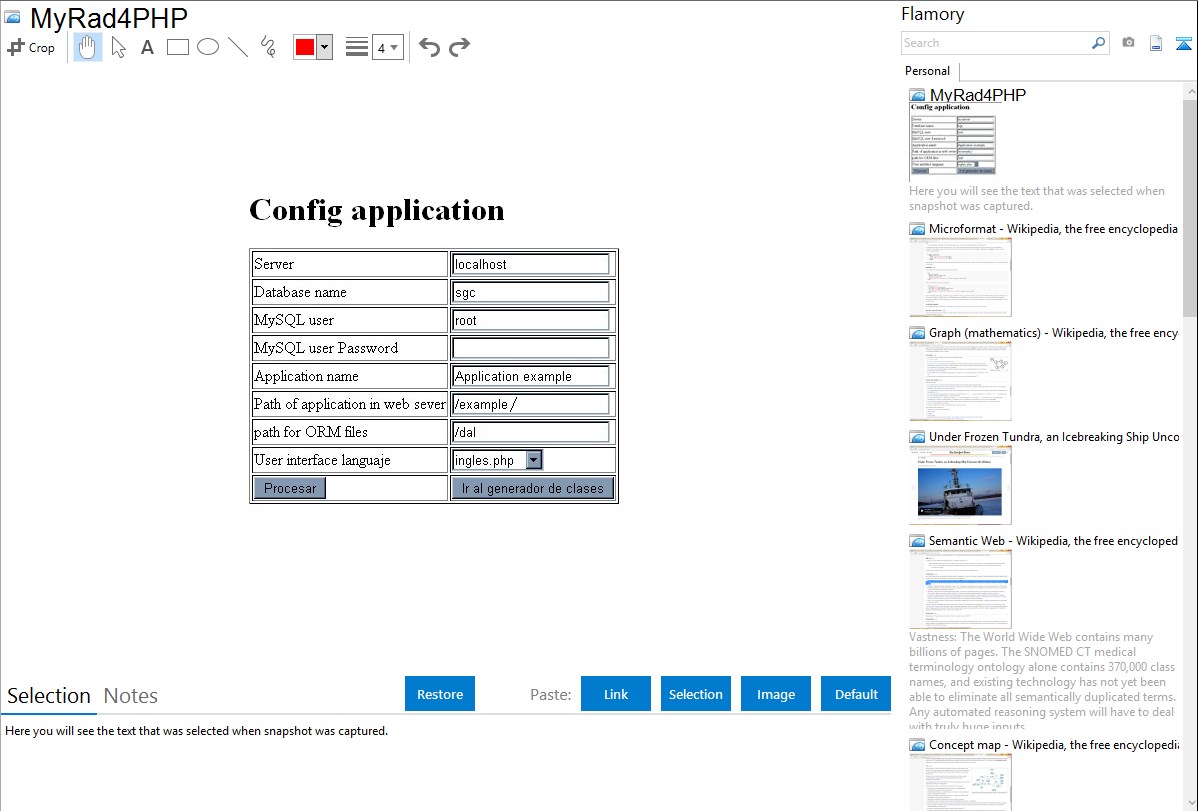1198x811 pixels.
Task: Select the straight line tool
Action: [238, 47]
